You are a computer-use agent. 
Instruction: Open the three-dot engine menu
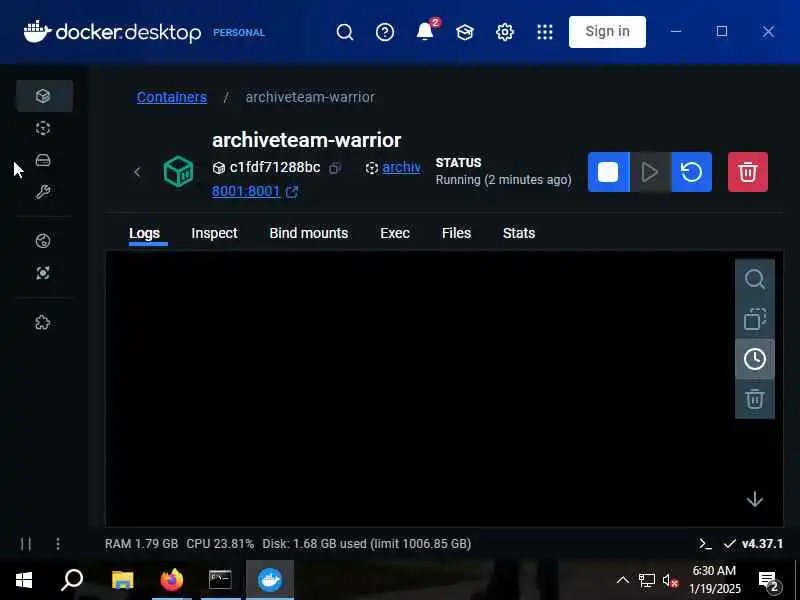coord(58,544)
